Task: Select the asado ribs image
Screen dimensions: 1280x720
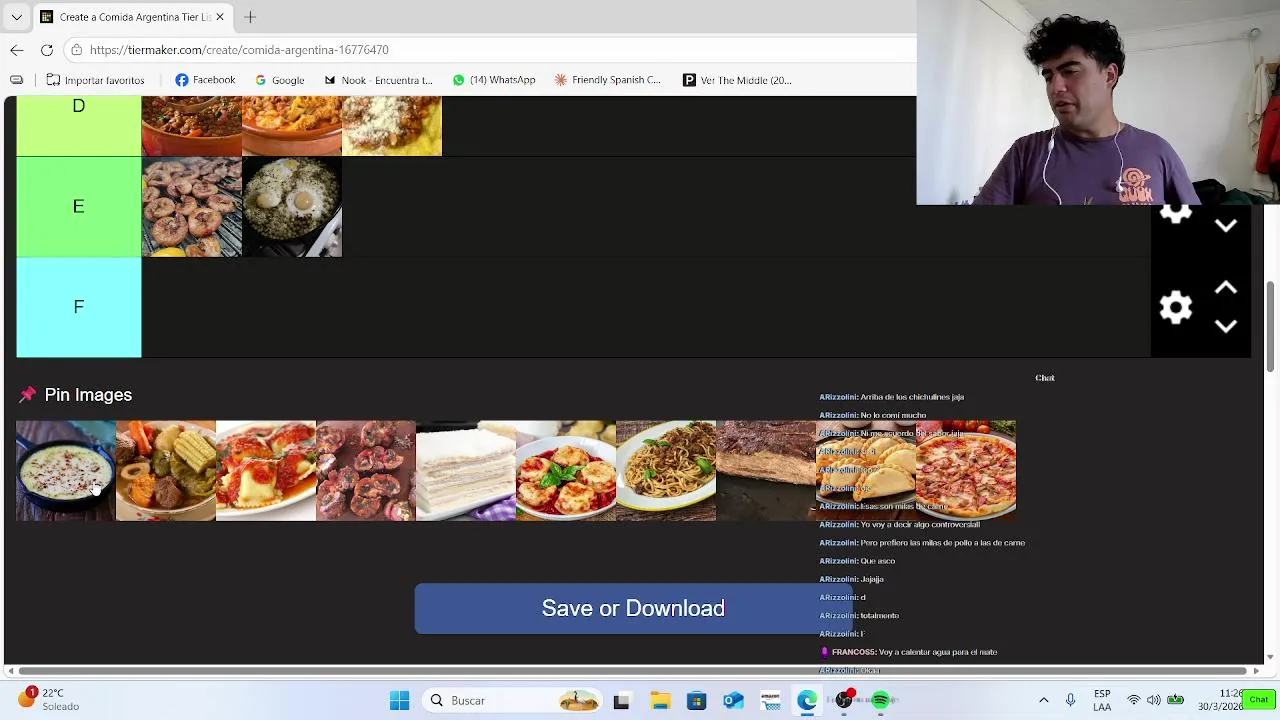Action: pos(766,471)
